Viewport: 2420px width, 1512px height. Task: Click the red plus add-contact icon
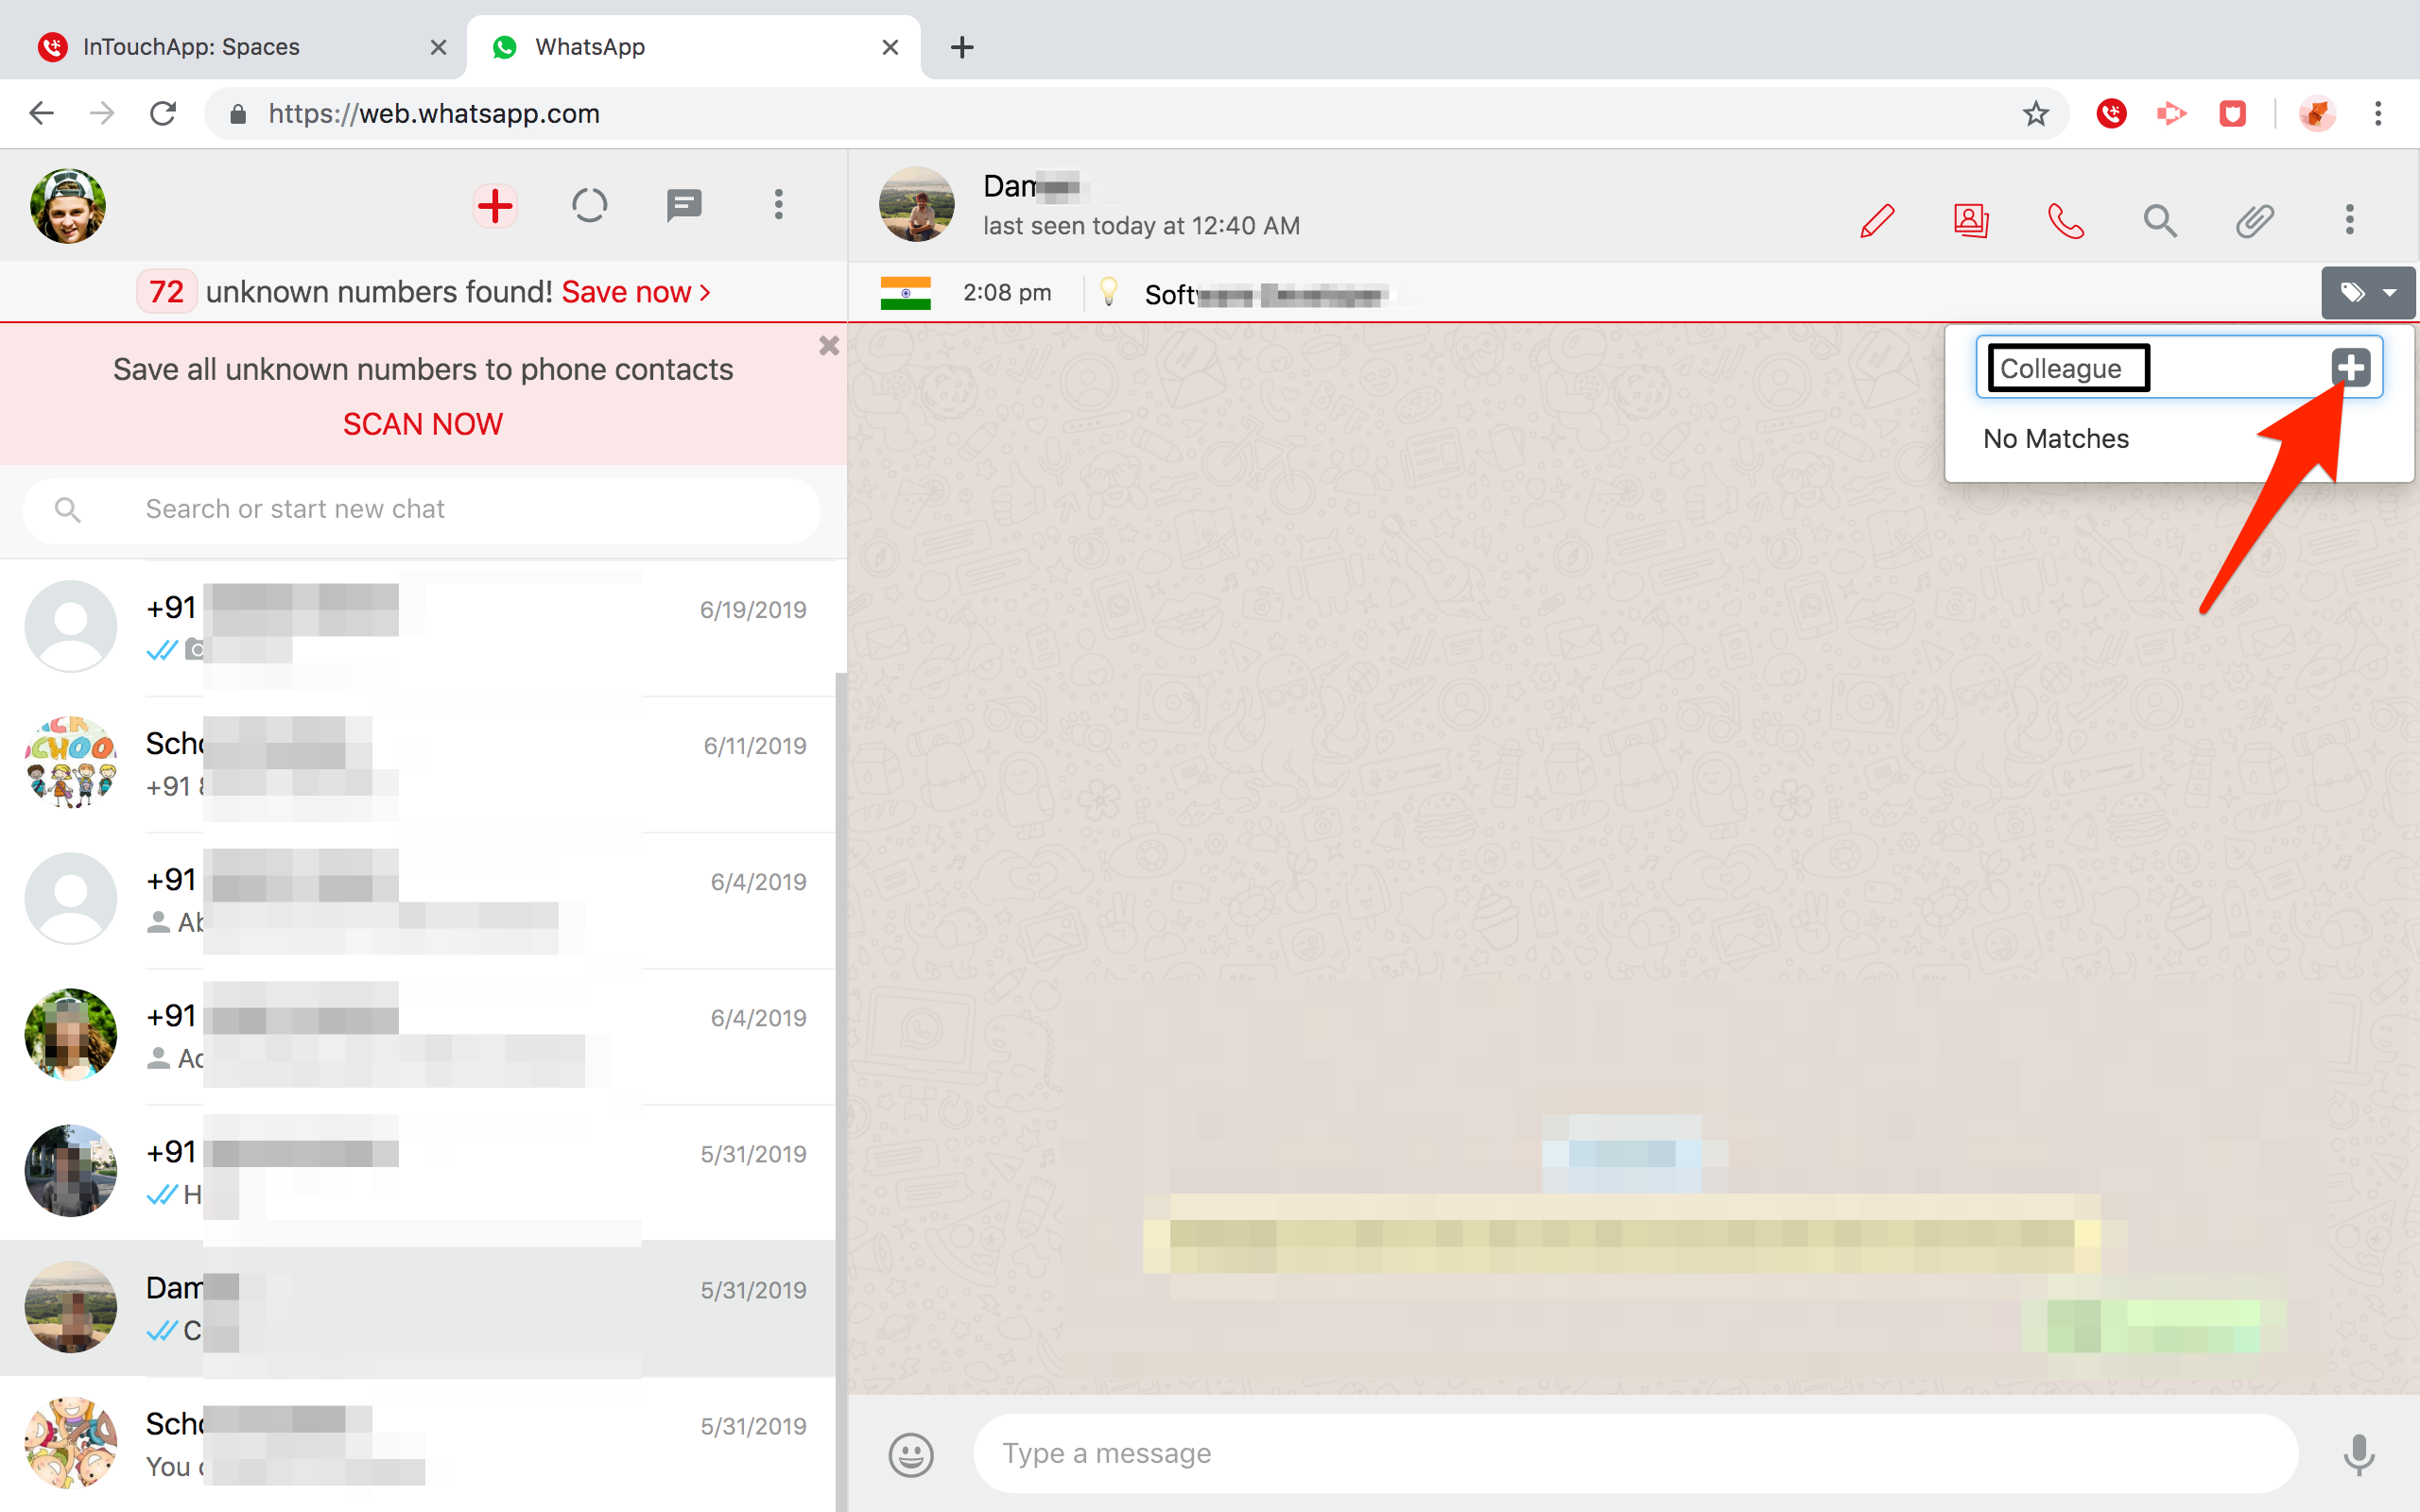pyautogui.click(x=495, y=206)
